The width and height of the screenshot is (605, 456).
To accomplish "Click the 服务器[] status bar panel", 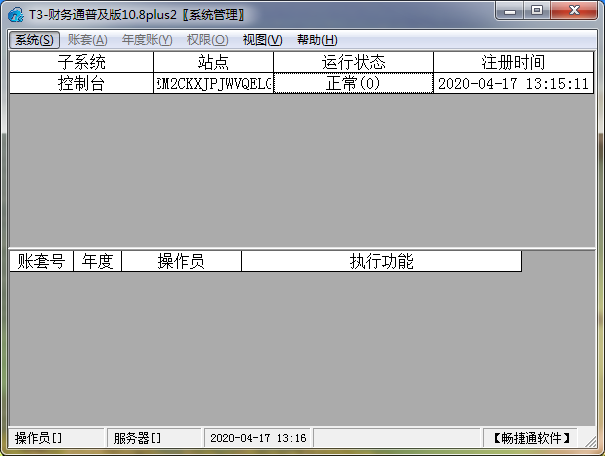I will (x=154, y=438).
